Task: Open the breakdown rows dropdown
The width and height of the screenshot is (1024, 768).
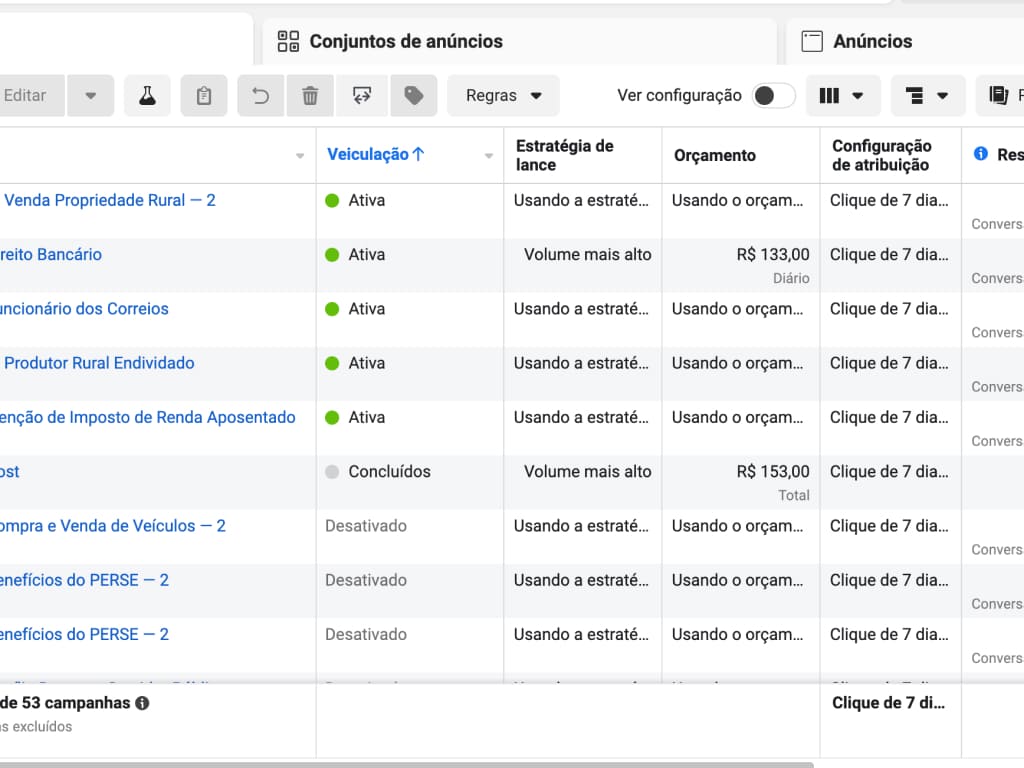Action: [x=928, y=96]
